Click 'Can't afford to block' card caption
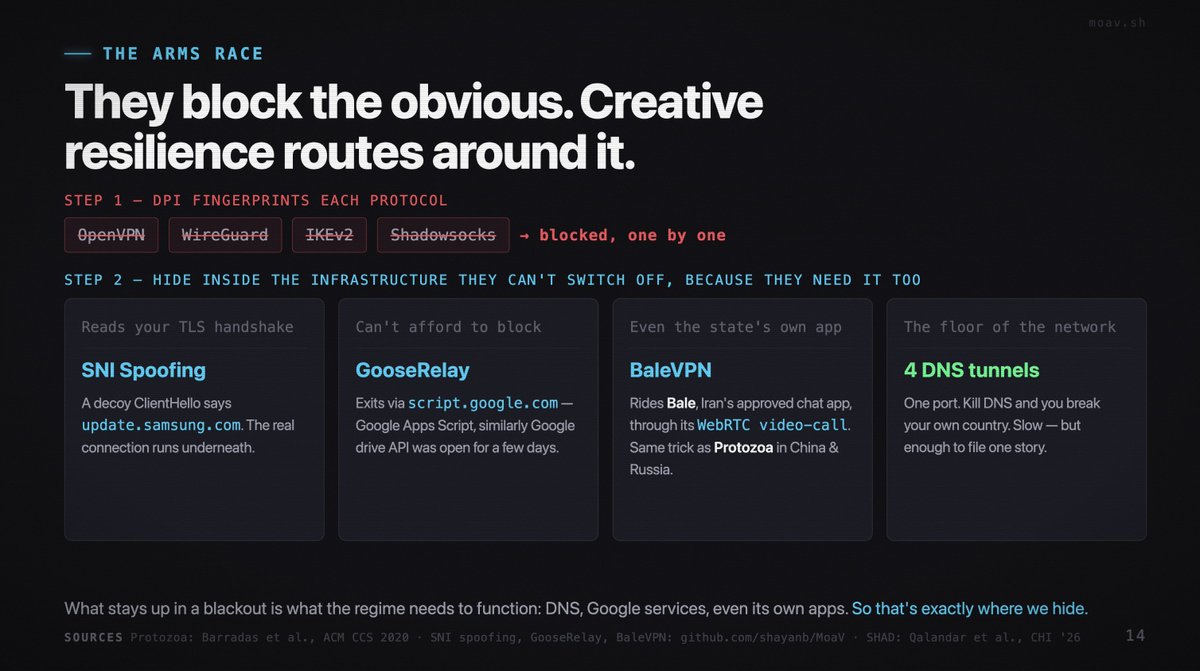Viewport: 1200px width, 671px height. (x=448, y=327)
